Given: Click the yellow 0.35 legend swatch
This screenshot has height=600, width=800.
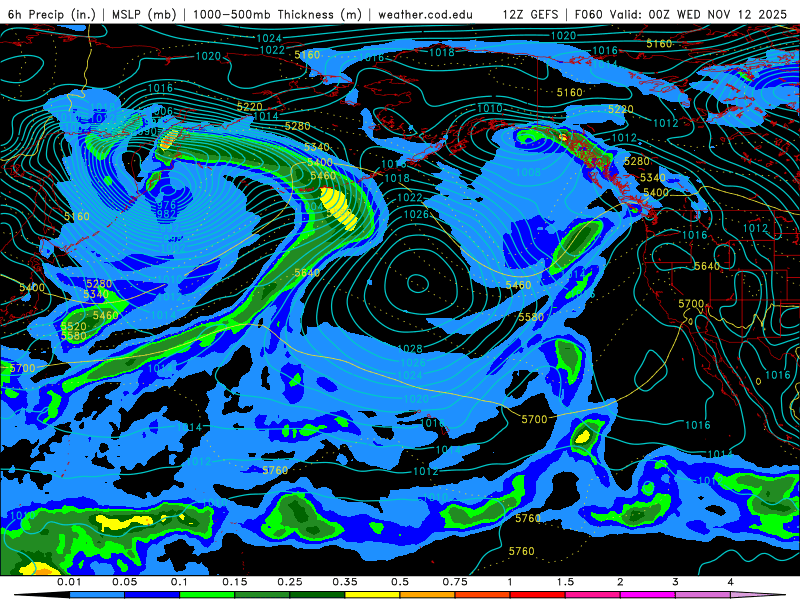Looking at the screenshot, I should click(372, 595).
